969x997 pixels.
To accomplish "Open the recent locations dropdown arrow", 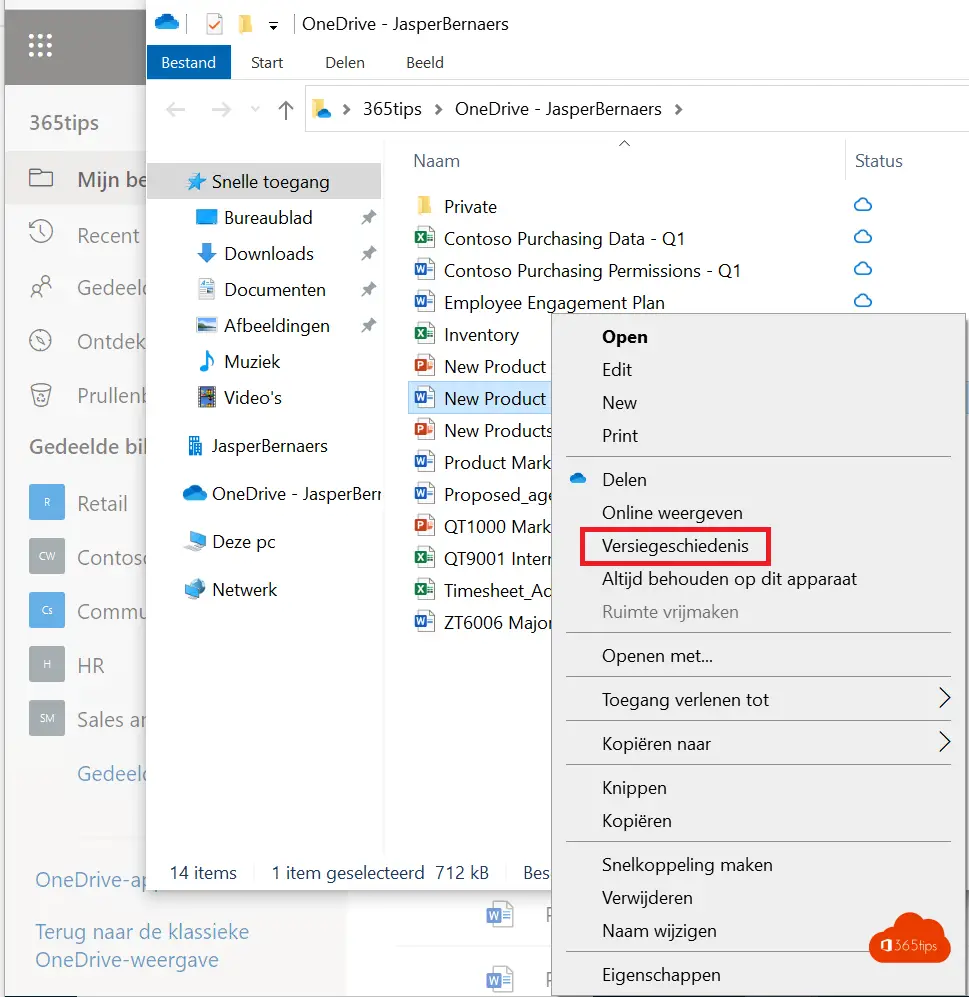I will tap(255, 109).
